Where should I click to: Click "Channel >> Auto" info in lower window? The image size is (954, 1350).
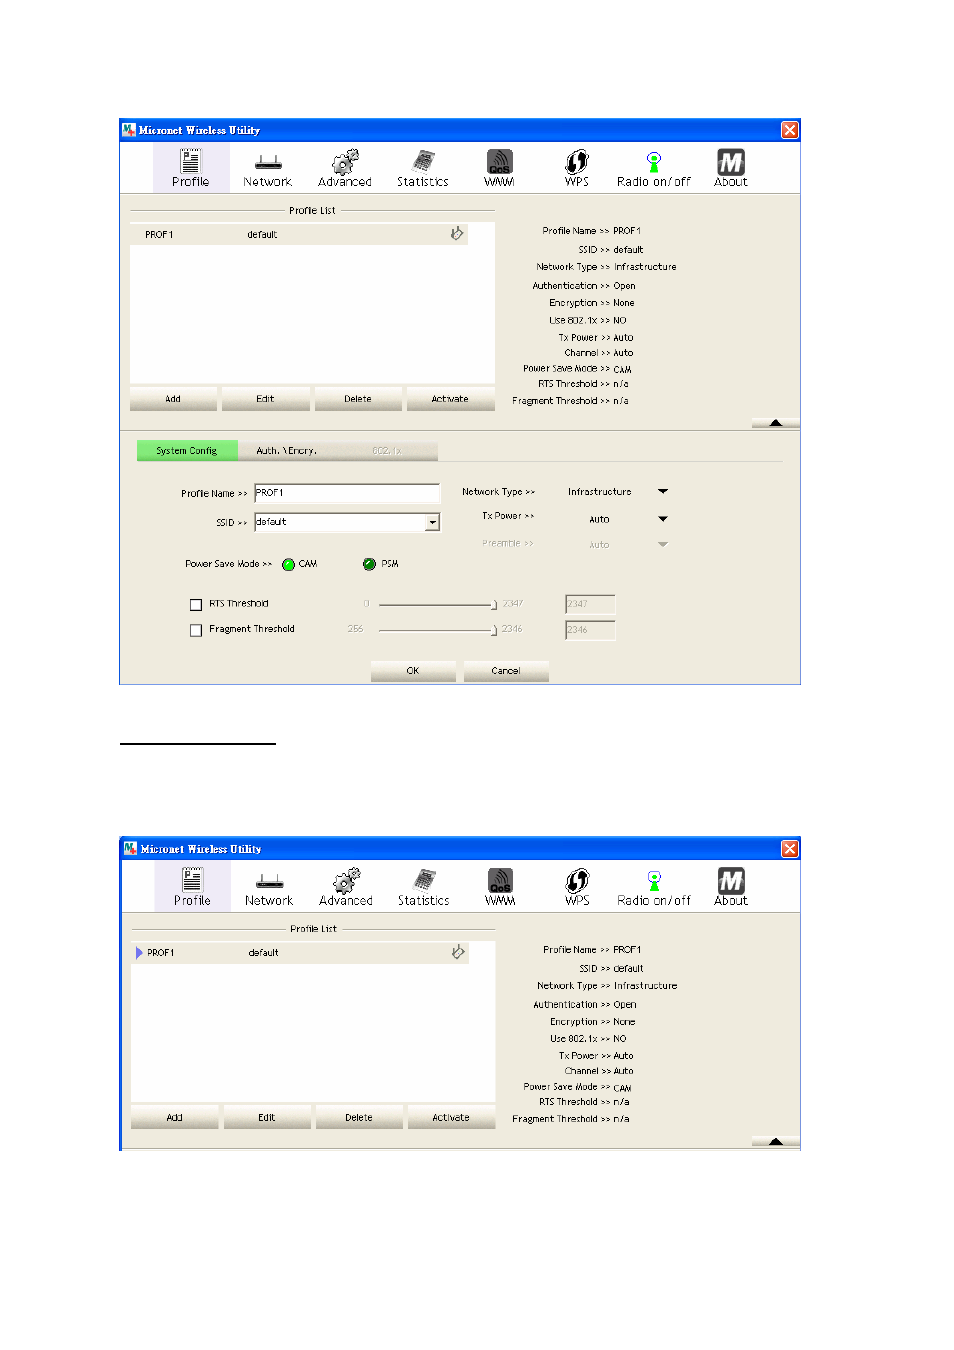pyautogui.click(x=599, y=1071)
